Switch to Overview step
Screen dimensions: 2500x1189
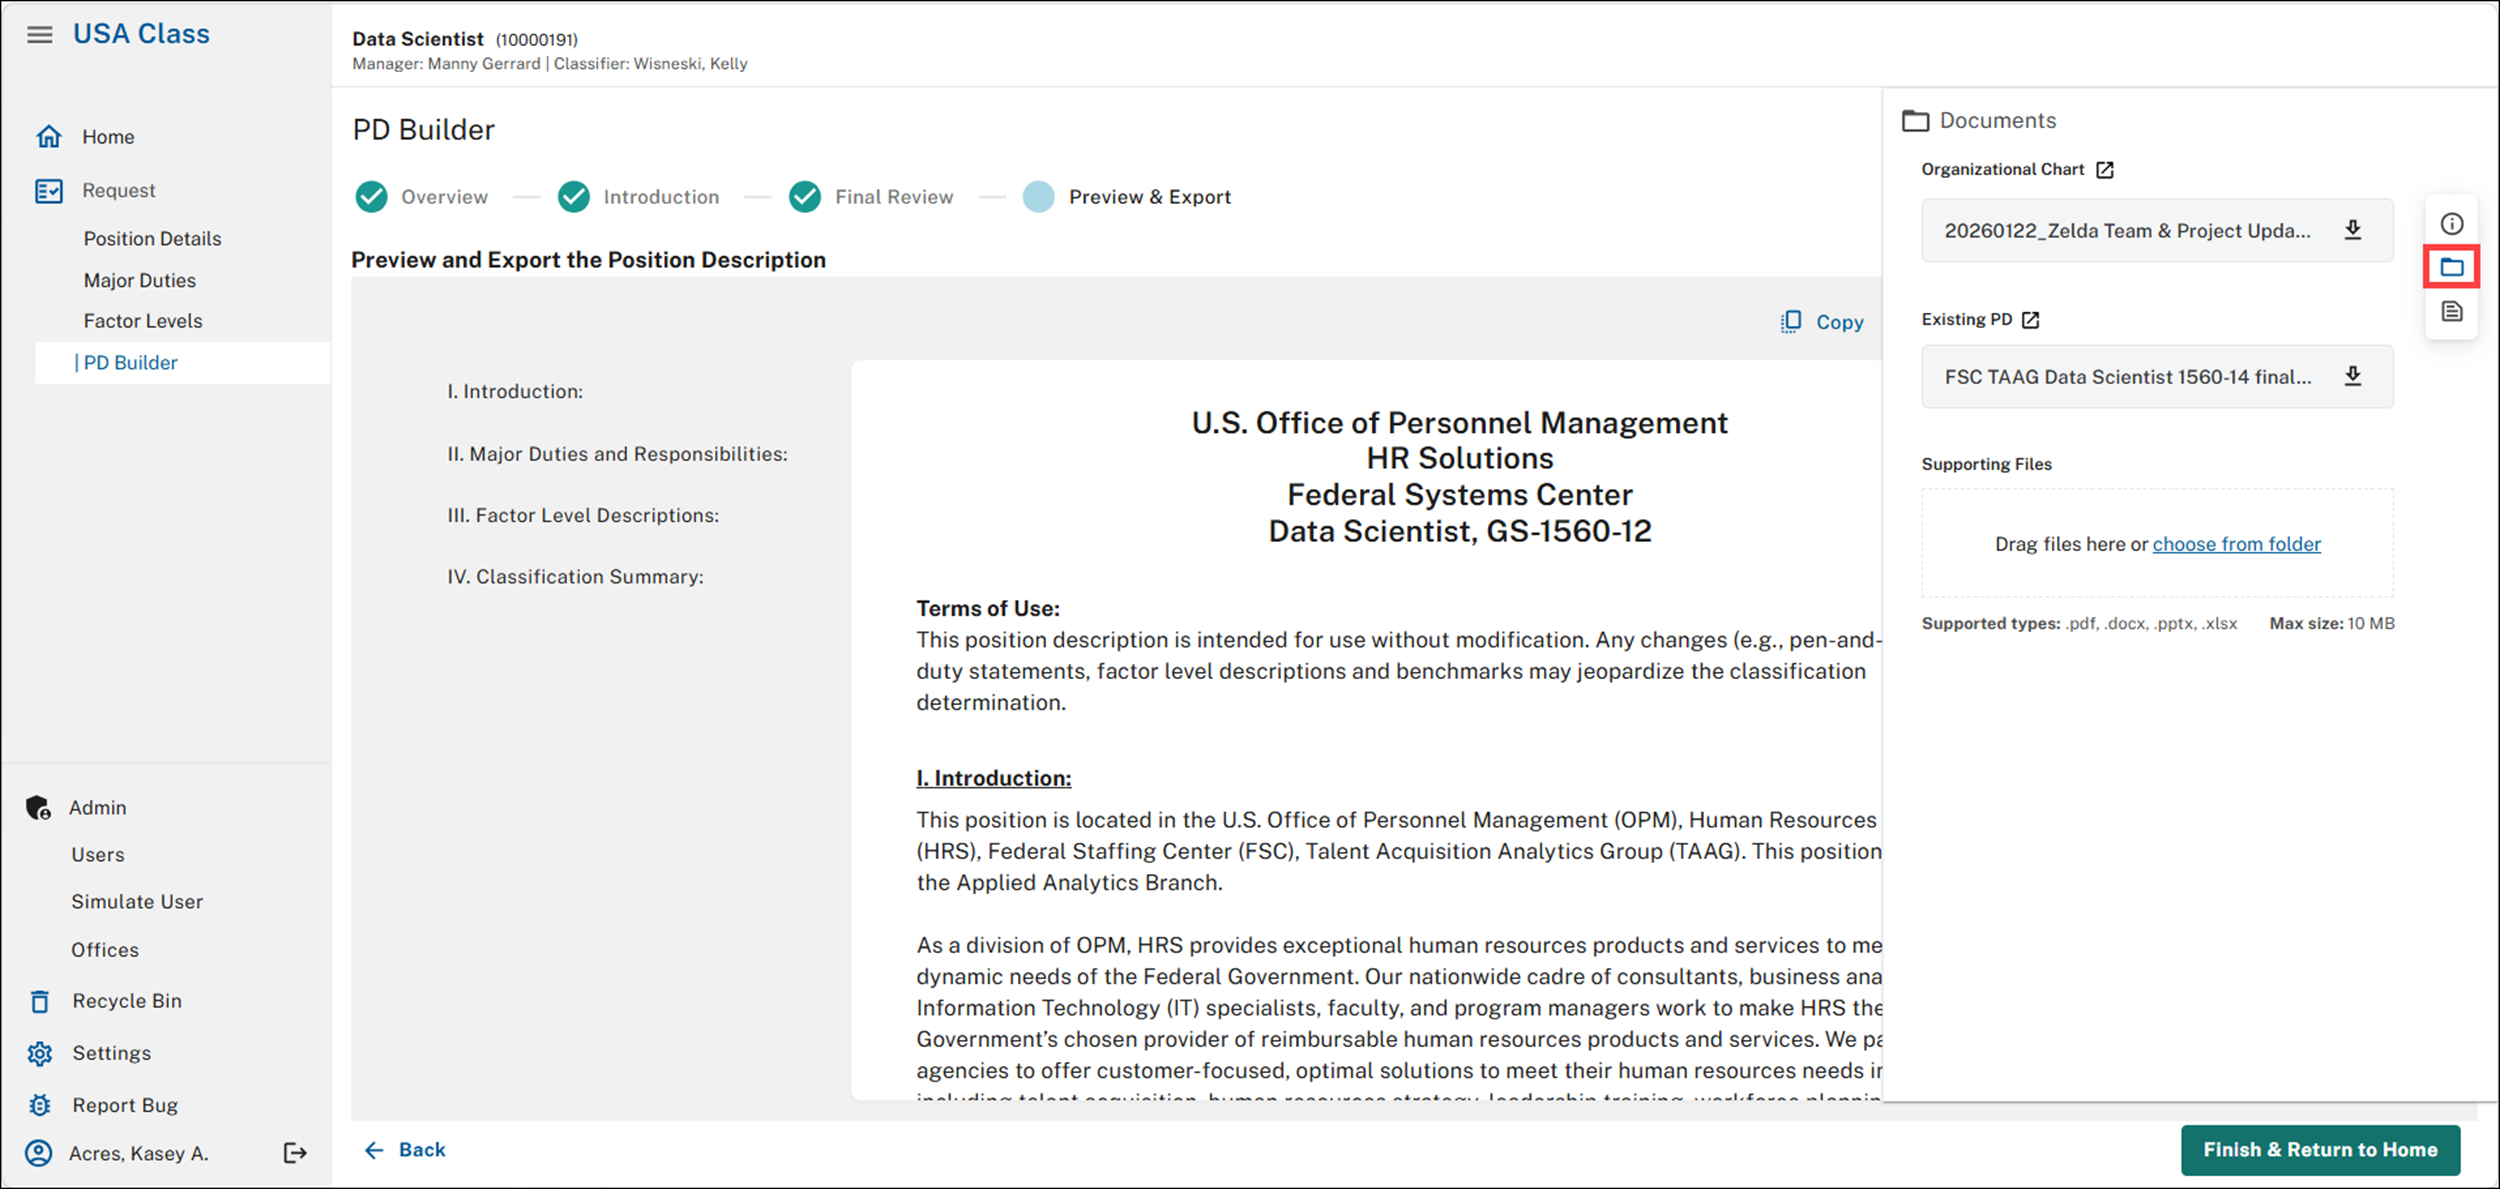(445, 197)
